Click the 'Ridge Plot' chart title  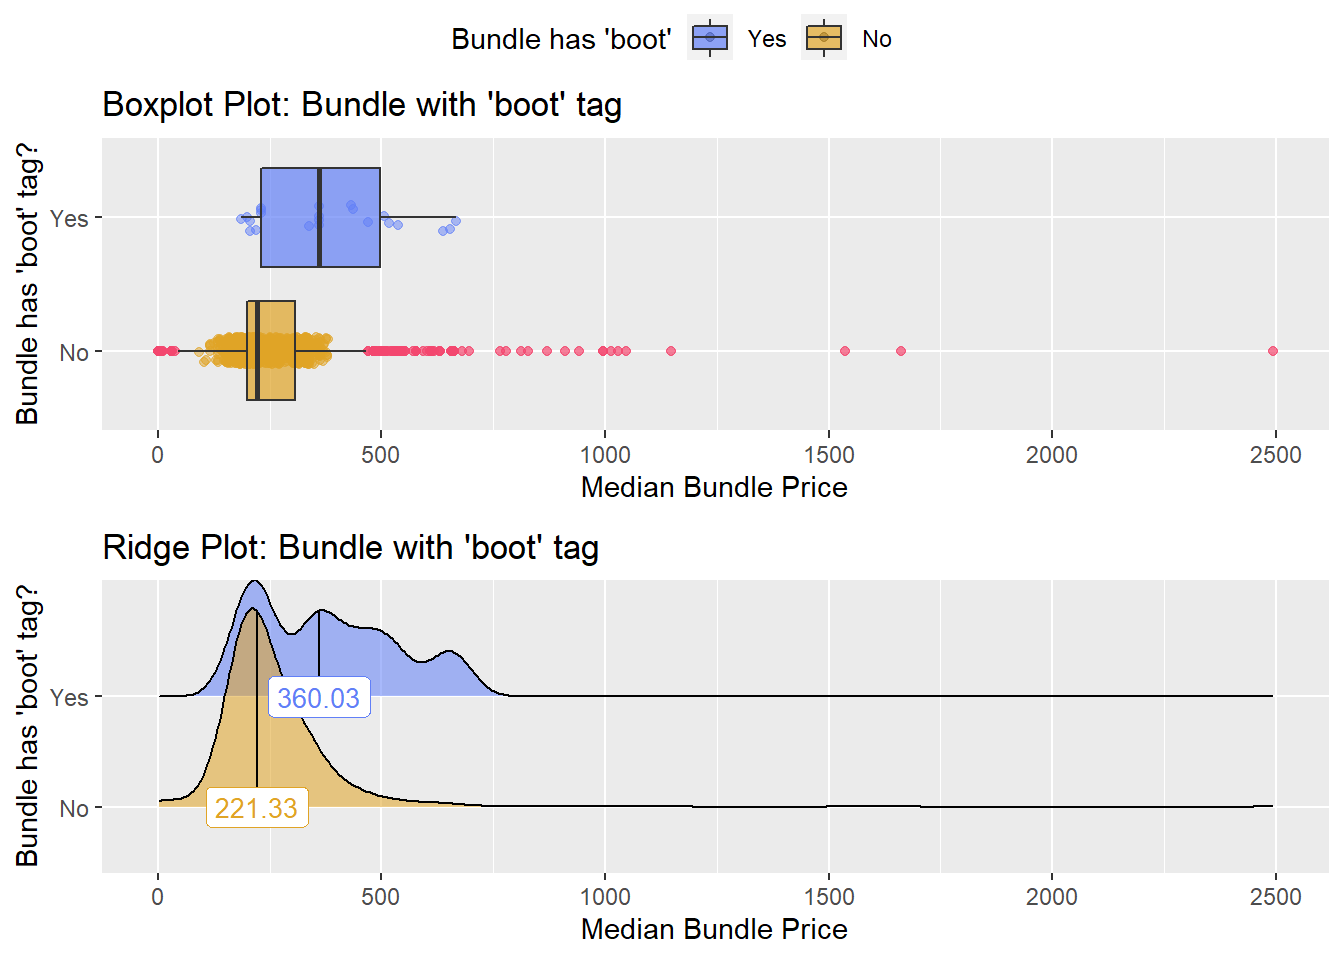tap(351, 547)
